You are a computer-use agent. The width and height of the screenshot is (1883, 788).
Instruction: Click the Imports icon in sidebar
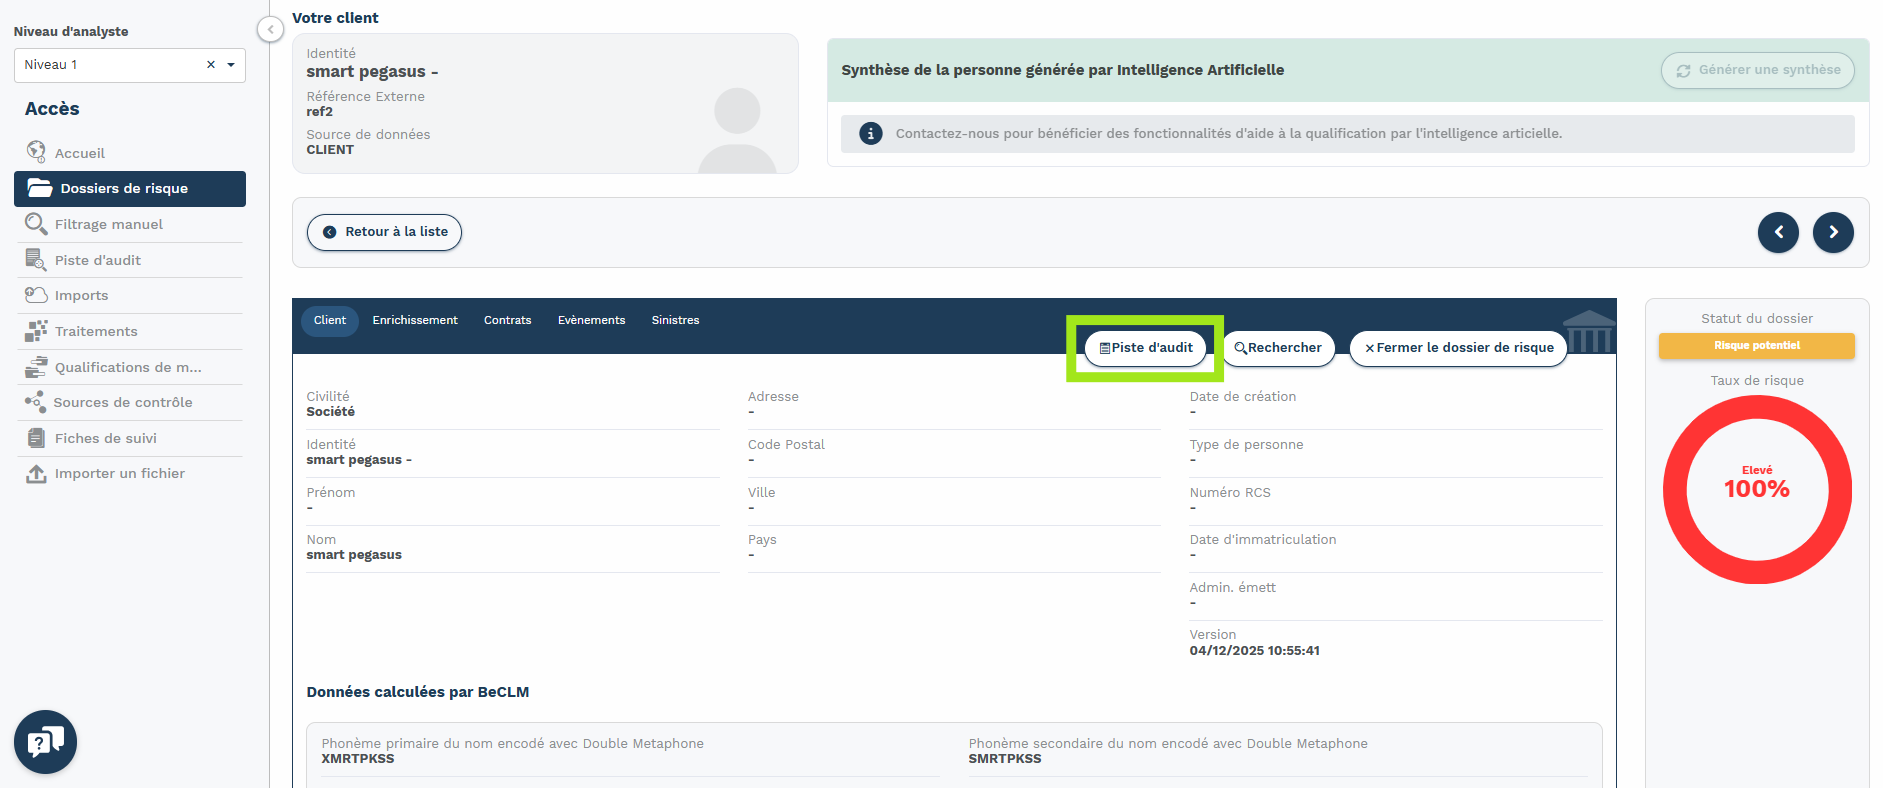coord(36,295)
